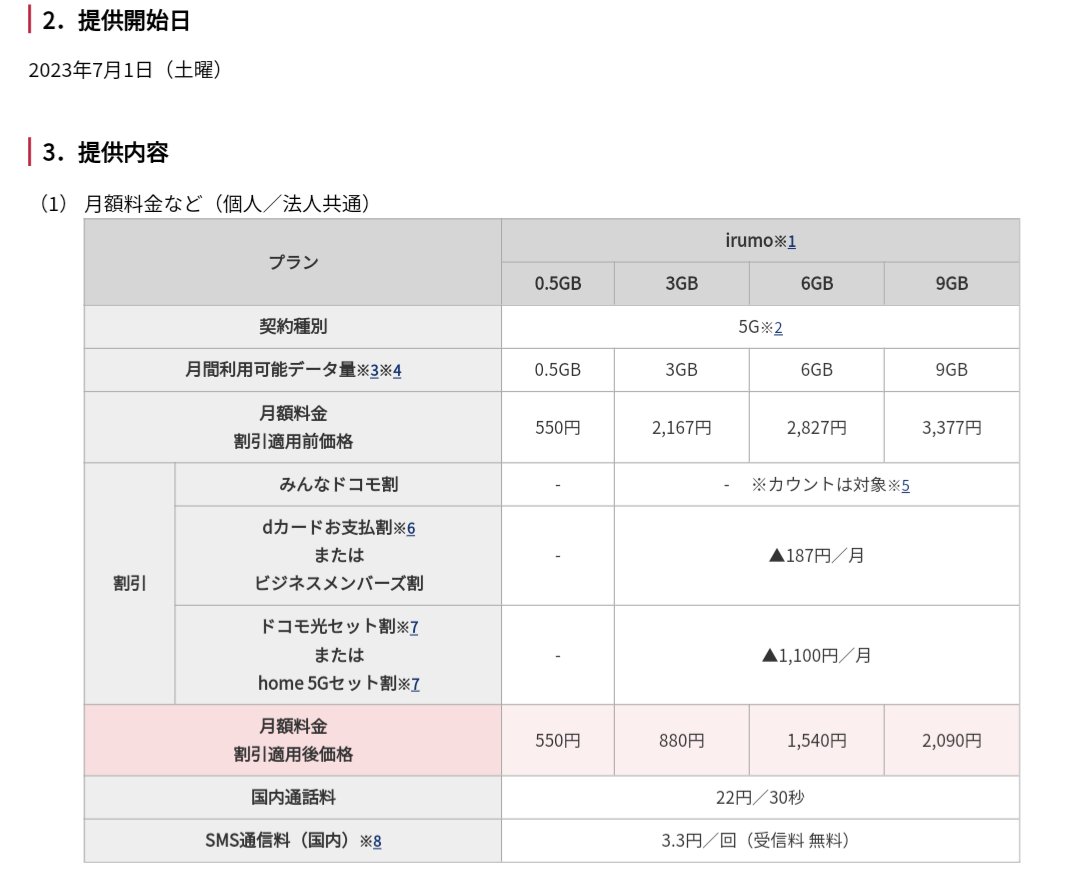Click the ドコモ光セット割 label text

(327, 627)
